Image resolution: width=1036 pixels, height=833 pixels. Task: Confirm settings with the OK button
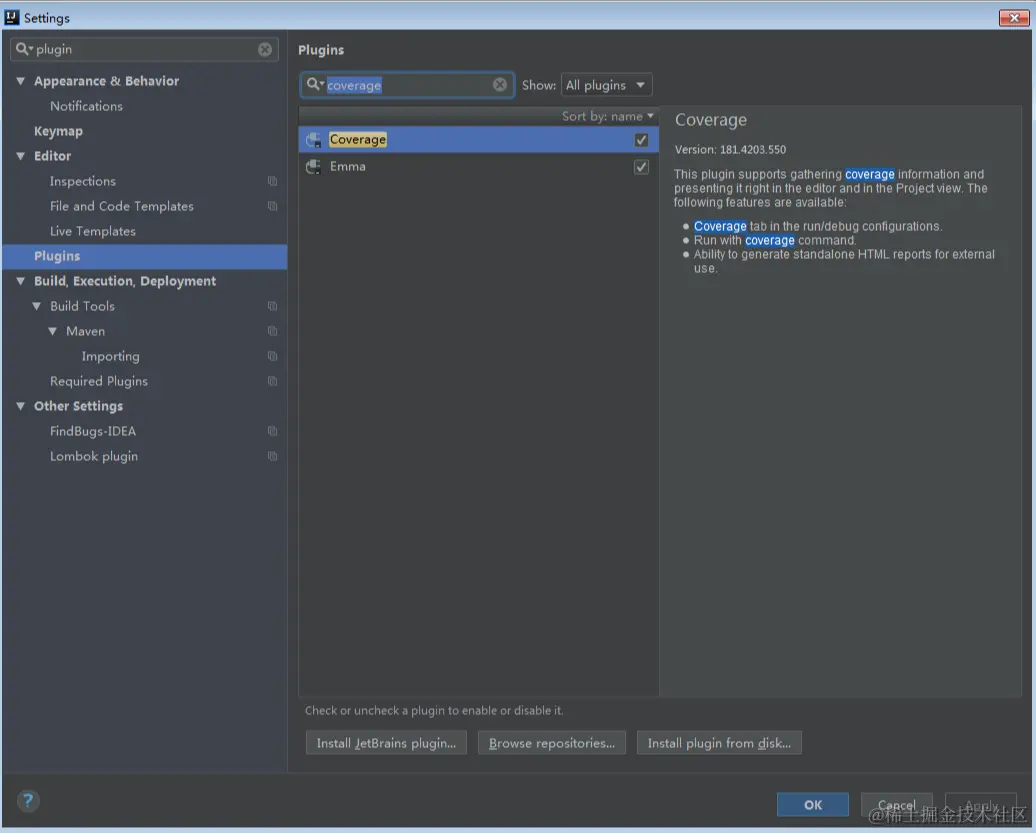(x=813, y=805)
